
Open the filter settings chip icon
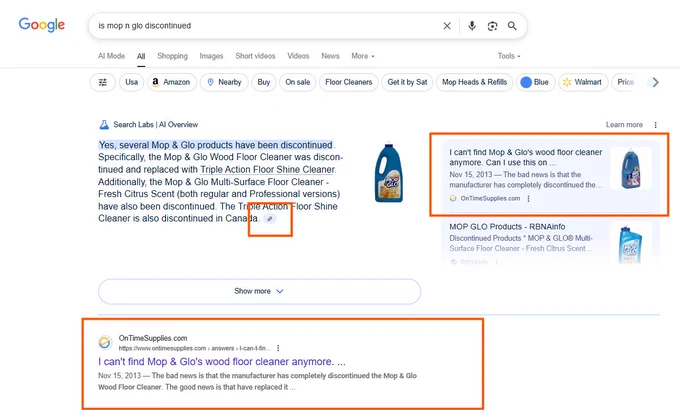[x=103, y=82]
